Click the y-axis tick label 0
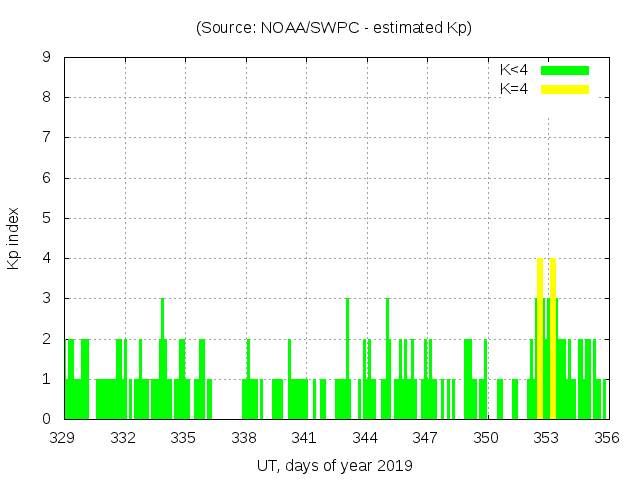This screenshot has width=640, height=480. point(46,419)
